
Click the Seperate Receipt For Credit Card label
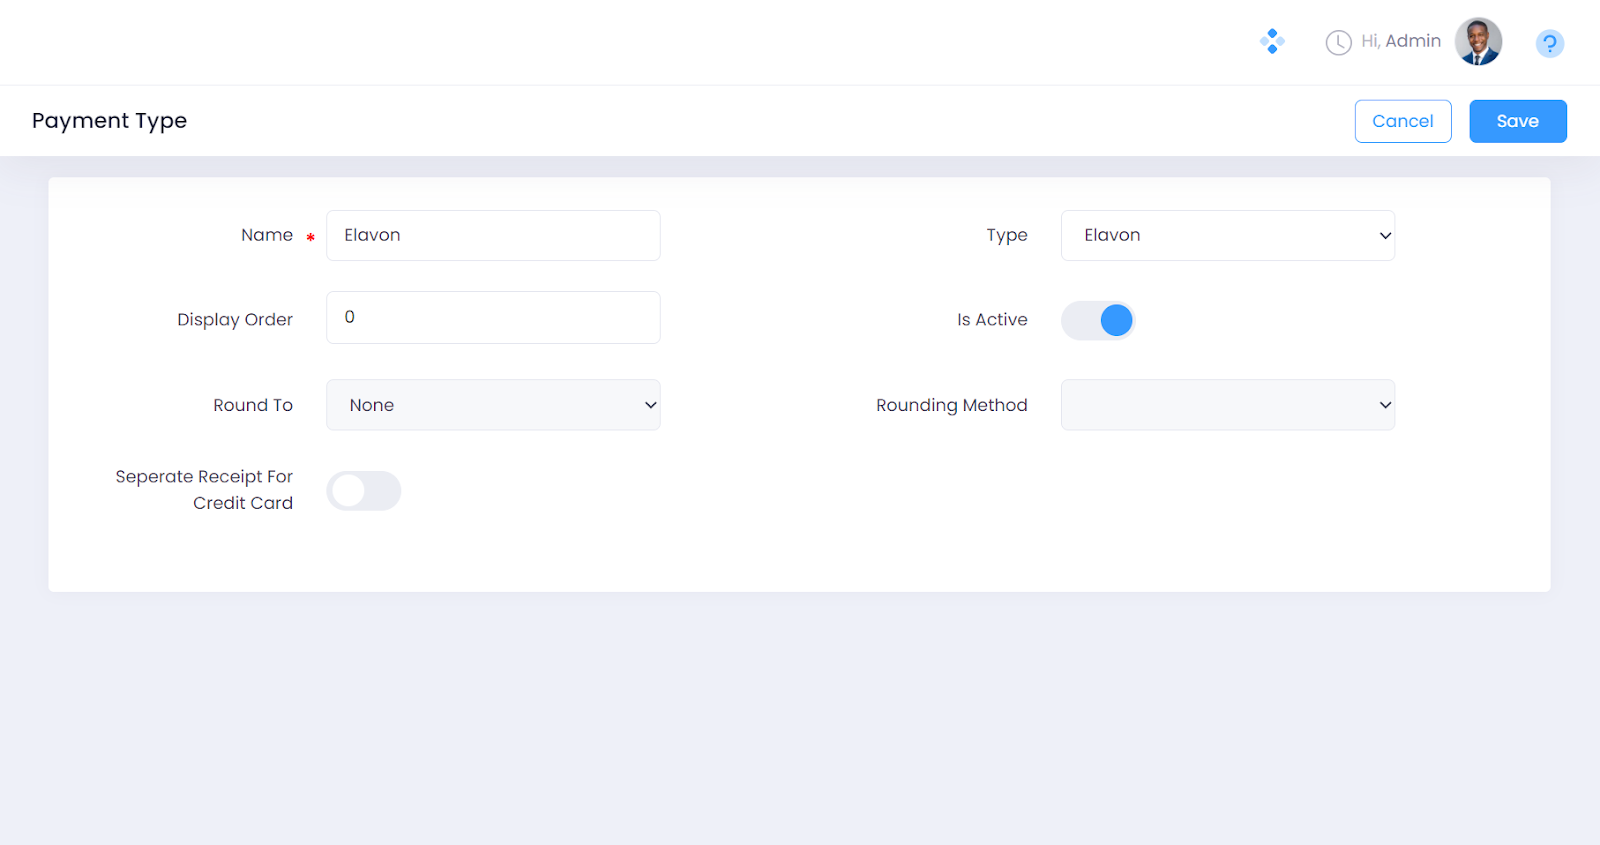tap(204, 490)
